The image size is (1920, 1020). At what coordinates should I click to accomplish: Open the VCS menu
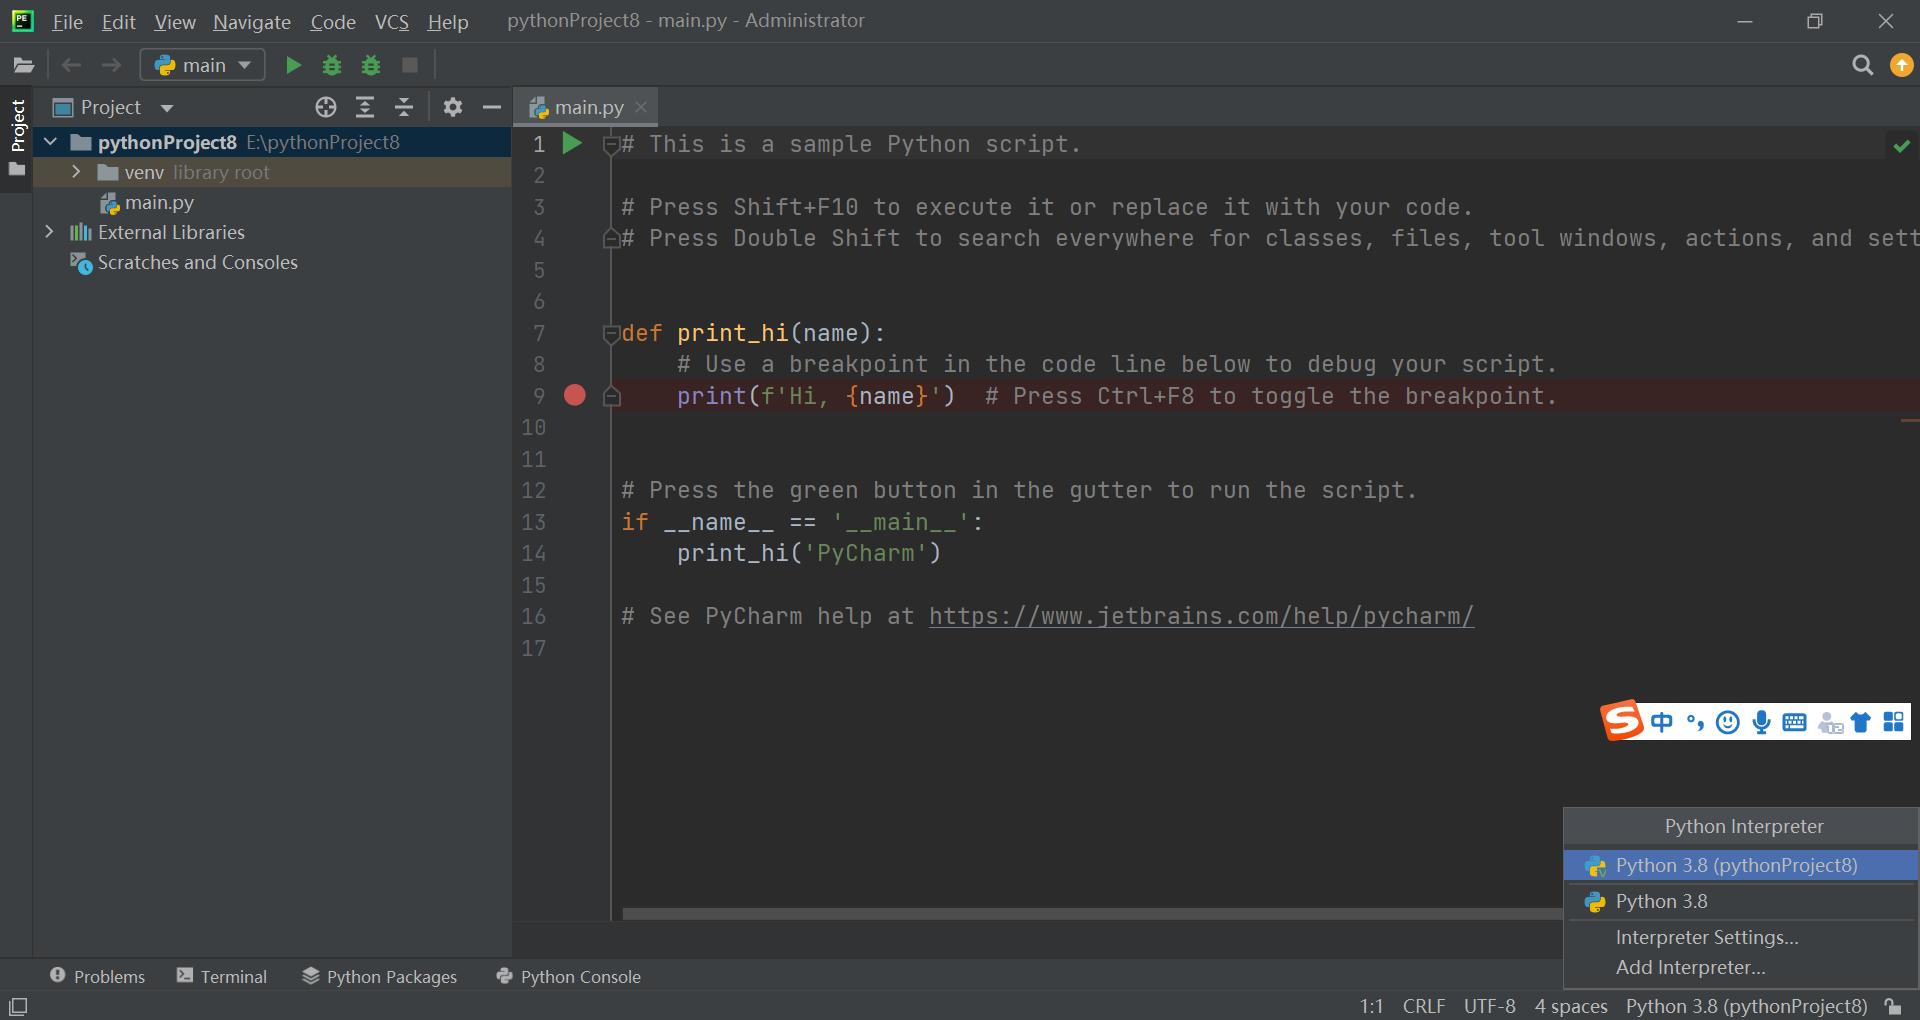pyautogui.click(x=392, y=22)
